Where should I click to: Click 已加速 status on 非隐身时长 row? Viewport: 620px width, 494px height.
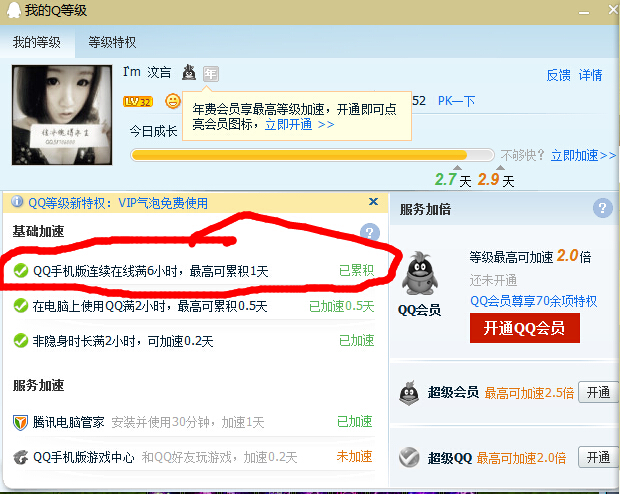[357, 341]
